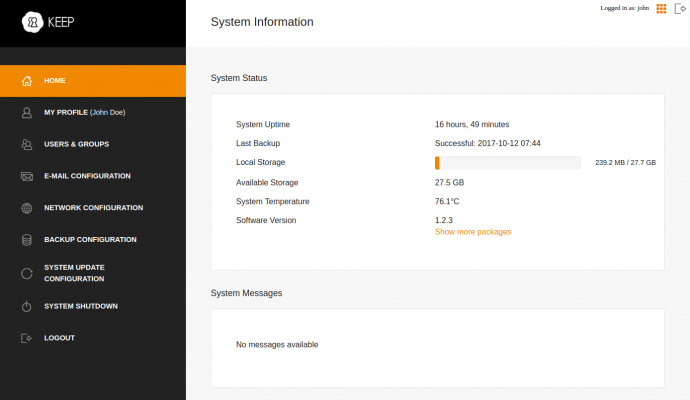Click the Backup Configuration database icon
The height and width of the screenshot is (400, 690).
pyautogui.click(x=27, y=240)
